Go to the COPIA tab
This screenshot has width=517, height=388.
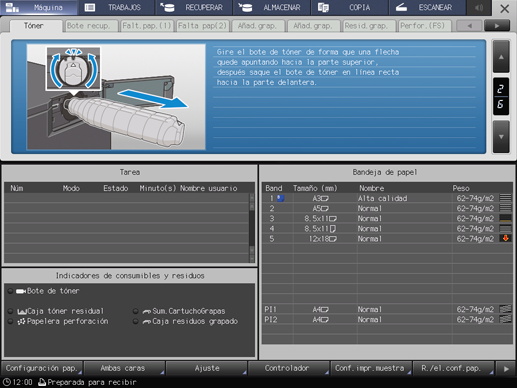coord(349,7)
